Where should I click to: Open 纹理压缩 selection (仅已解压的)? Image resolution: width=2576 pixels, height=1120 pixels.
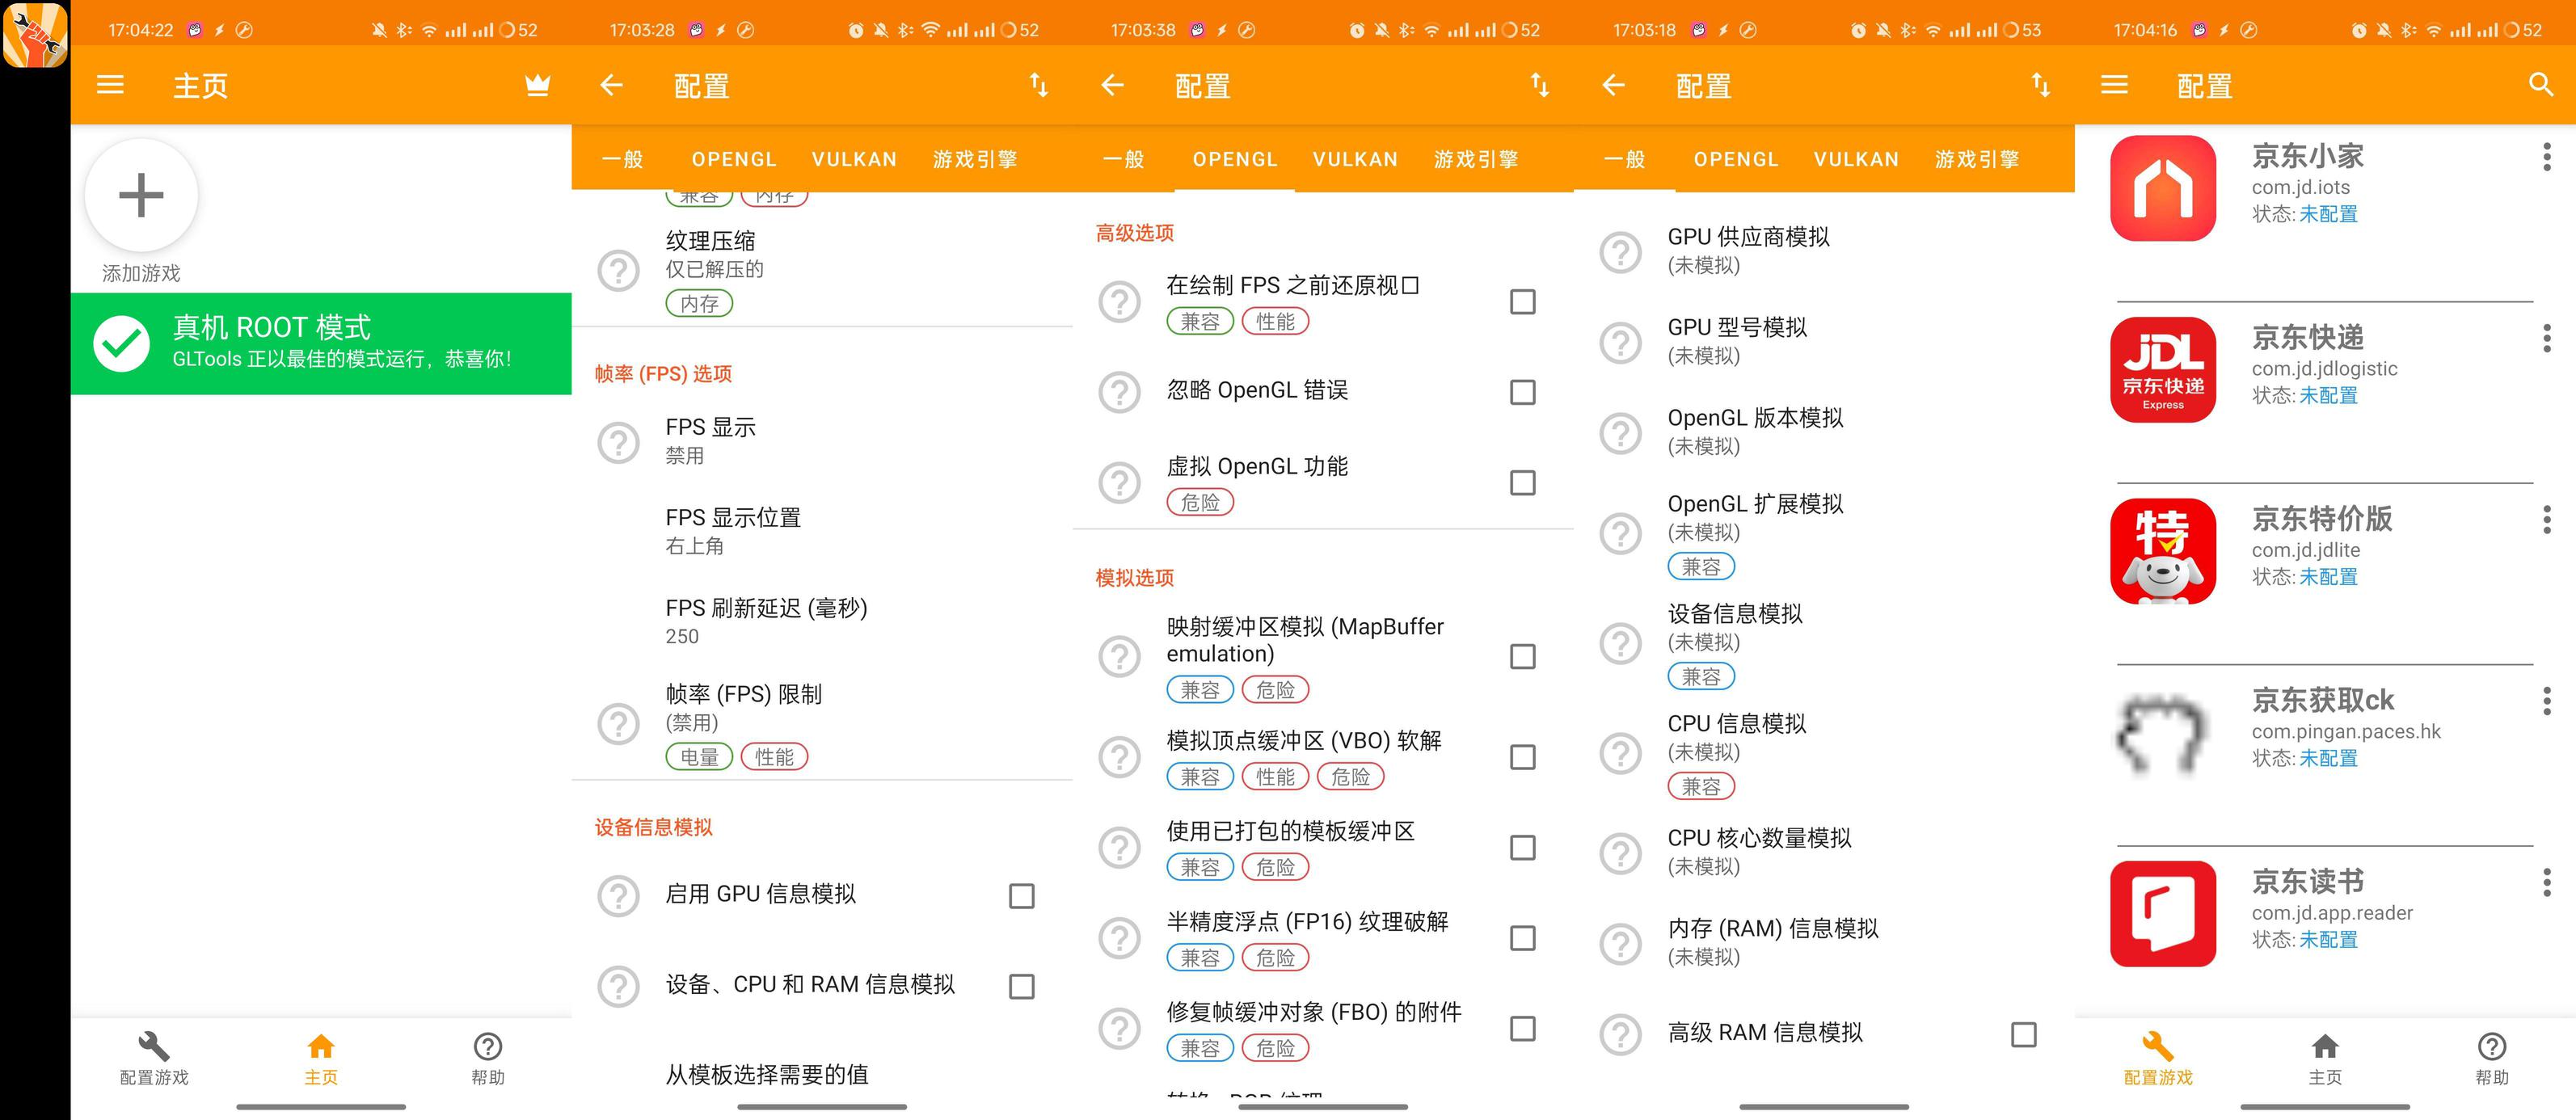point(822,270)
